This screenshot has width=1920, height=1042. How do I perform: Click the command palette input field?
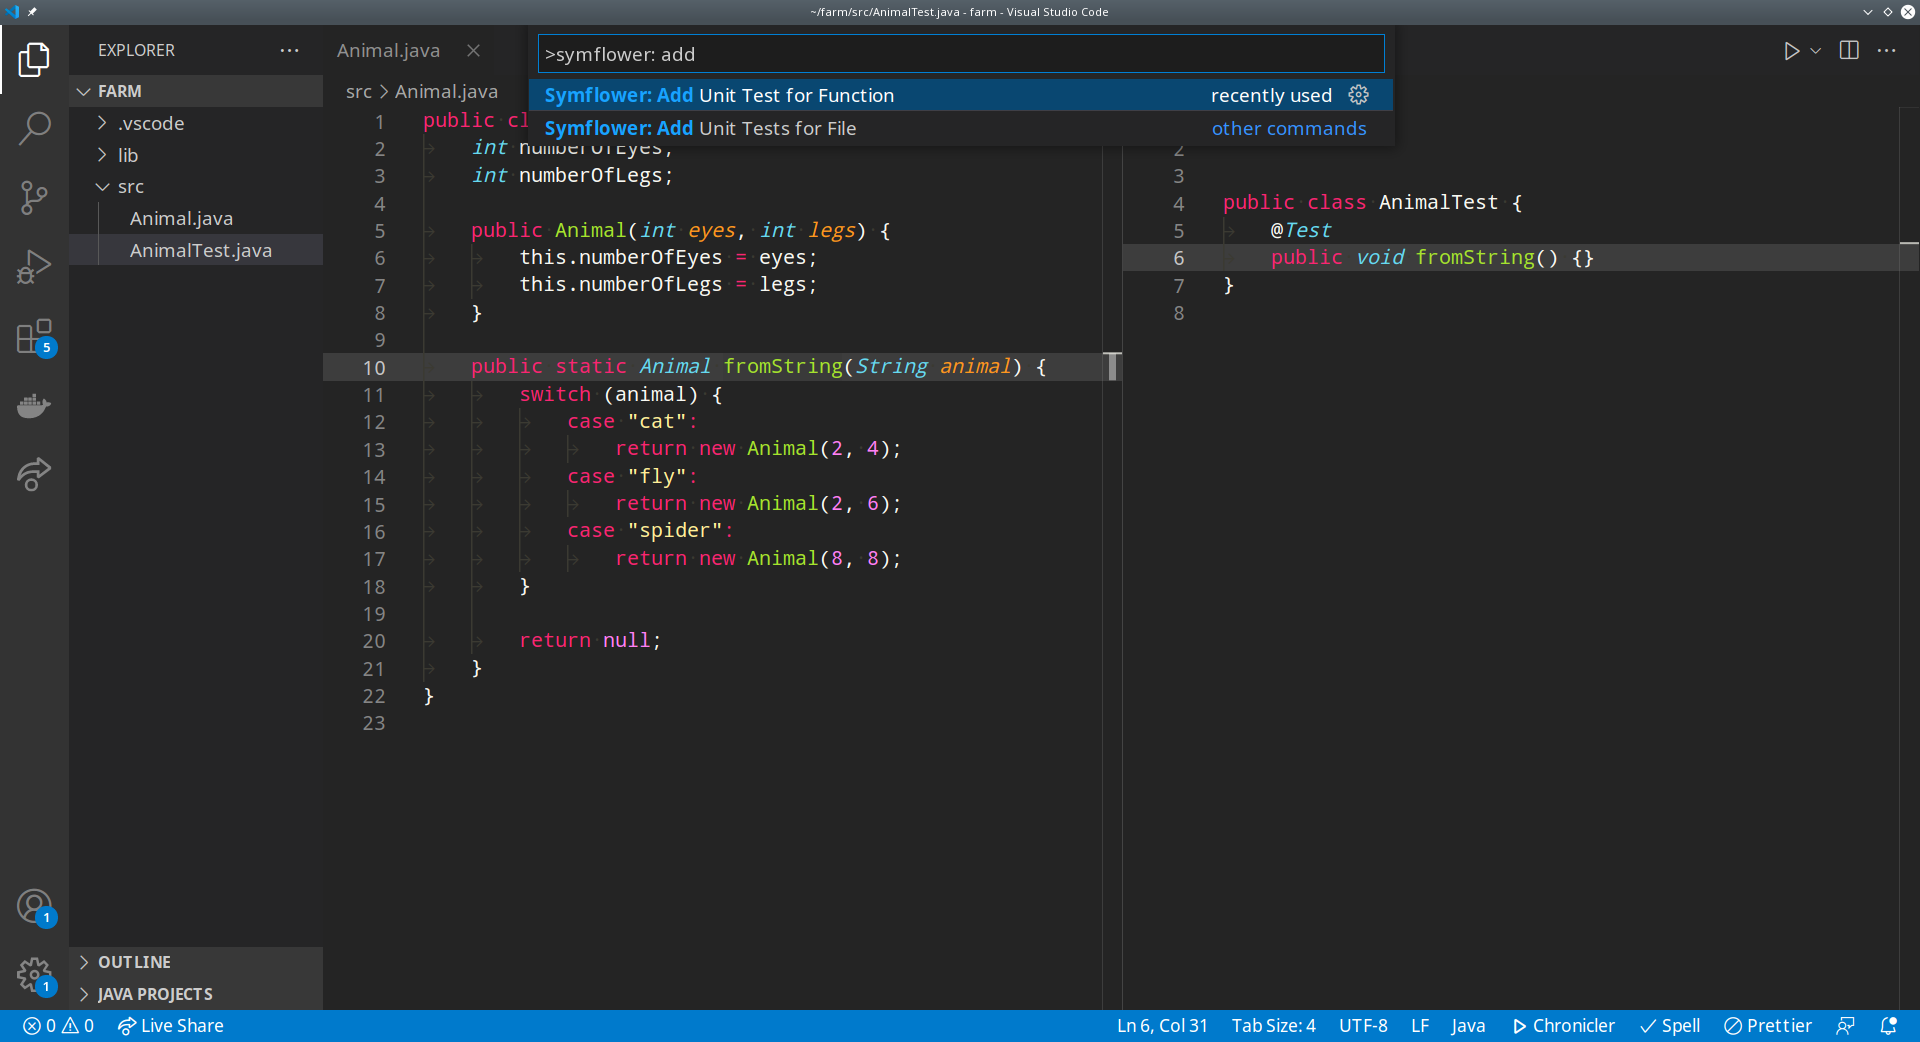961,54
